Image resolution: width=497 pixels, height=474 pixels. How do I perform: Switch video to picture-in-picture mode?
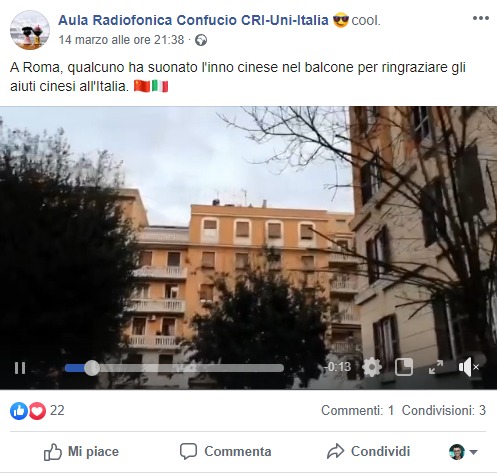pyautogui.click(x=404, y=367)
